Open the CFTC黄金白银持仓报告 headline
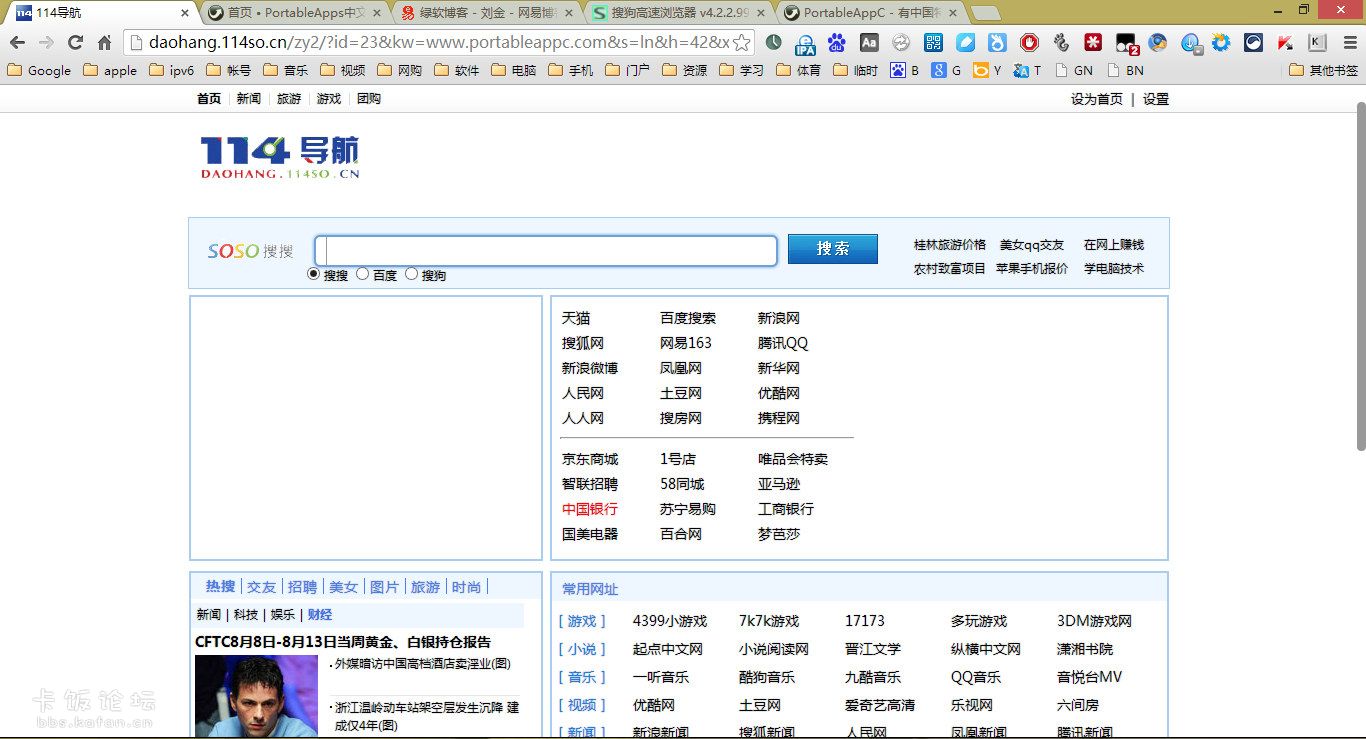 (x=343, y=642)
